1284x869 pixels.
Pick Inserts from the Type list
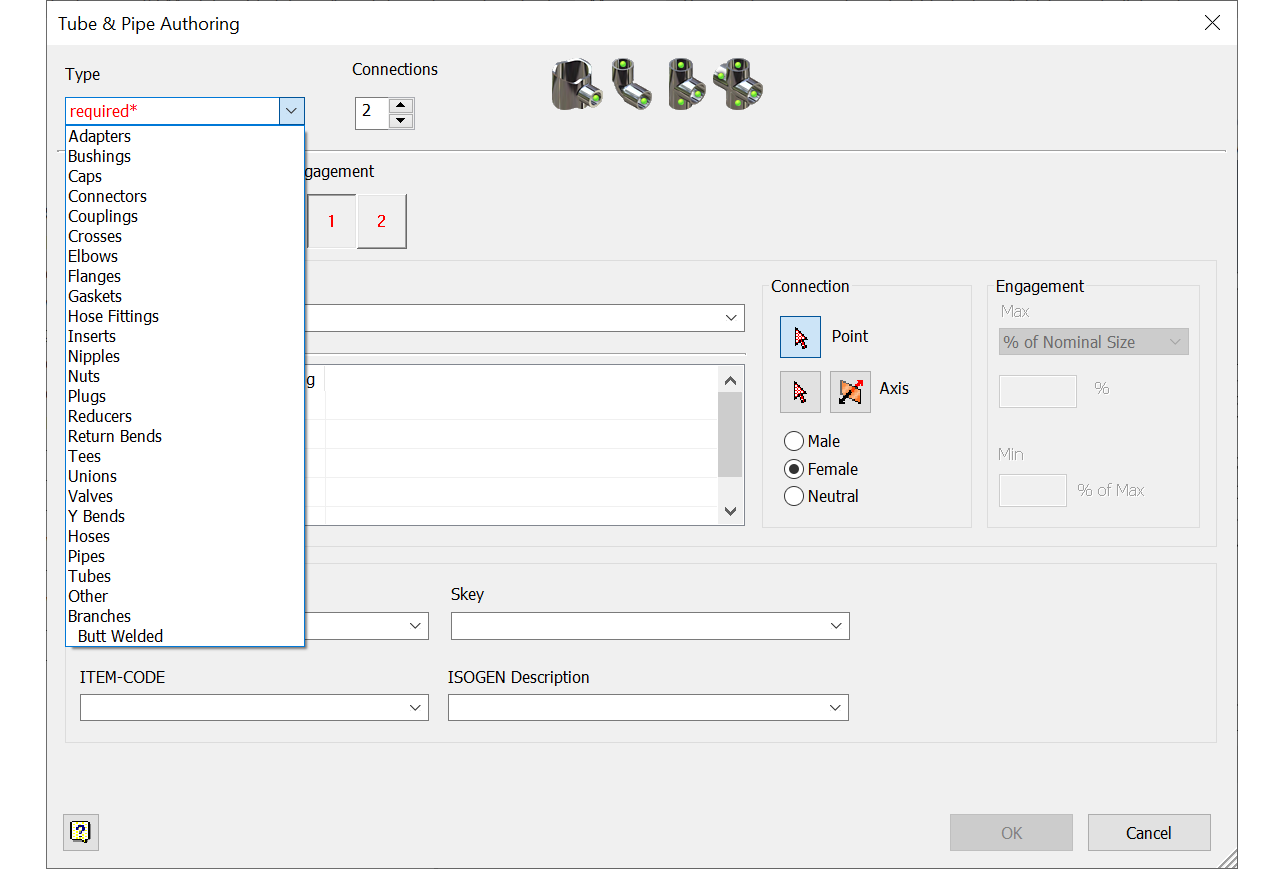pyautogui.click(x=184, y=336)
